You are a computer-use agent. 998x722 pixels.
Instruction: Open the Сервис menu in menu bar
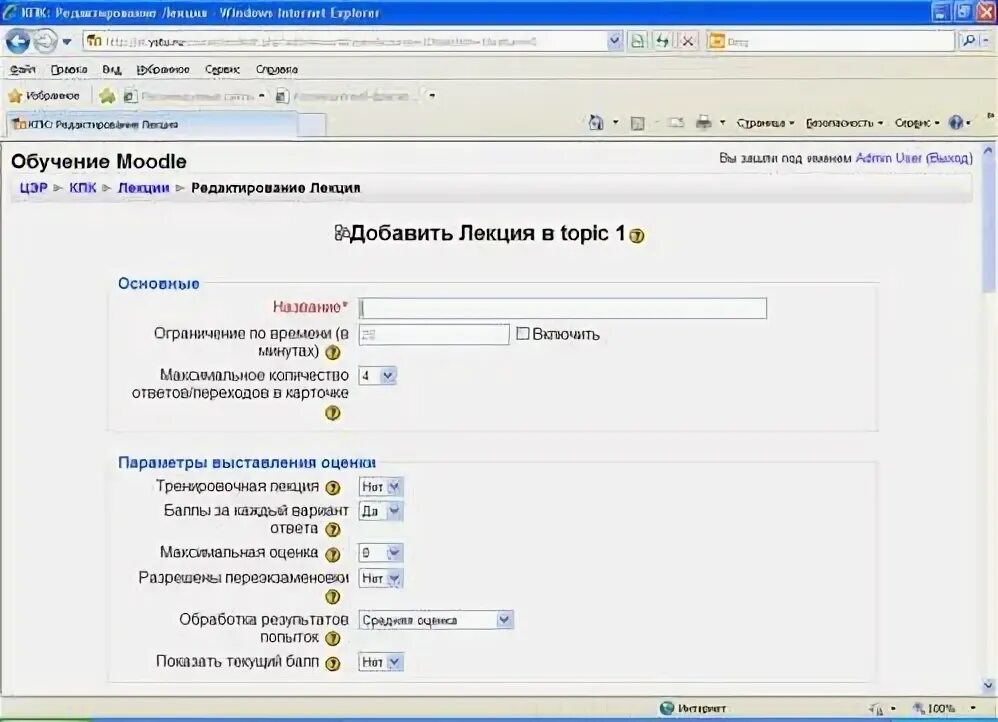point(222,69)
